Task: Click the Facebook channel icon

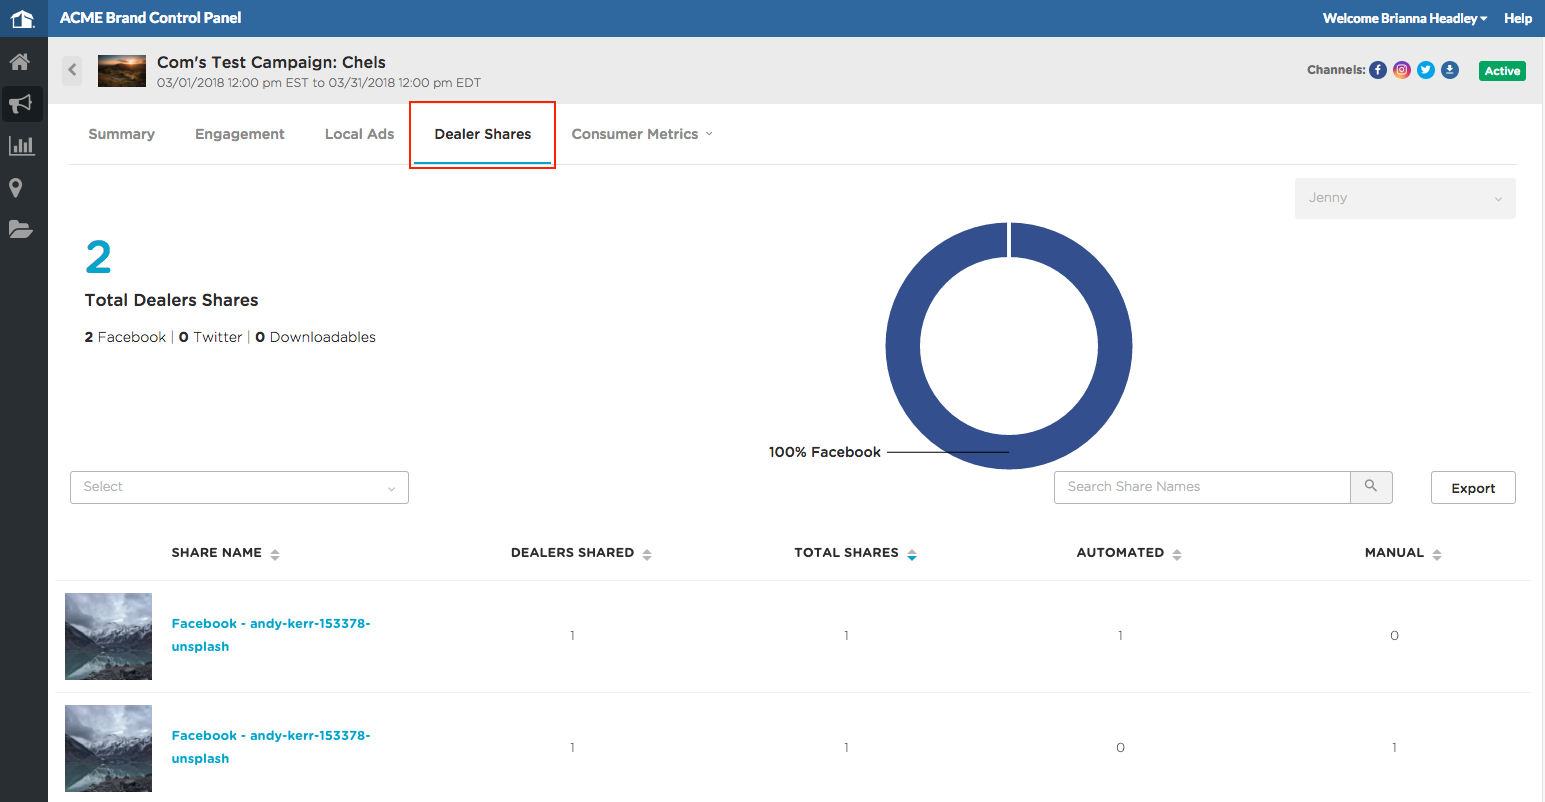Action: coord(1378,70)
